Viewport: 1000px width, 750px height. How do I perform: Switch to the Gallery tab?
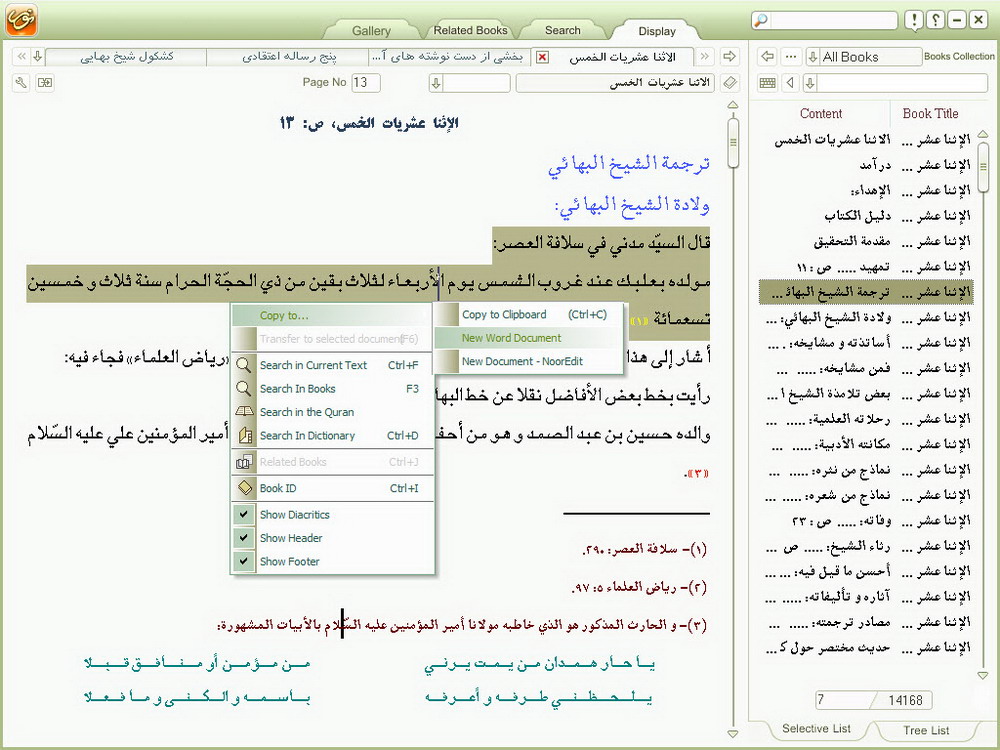(371, 31)
